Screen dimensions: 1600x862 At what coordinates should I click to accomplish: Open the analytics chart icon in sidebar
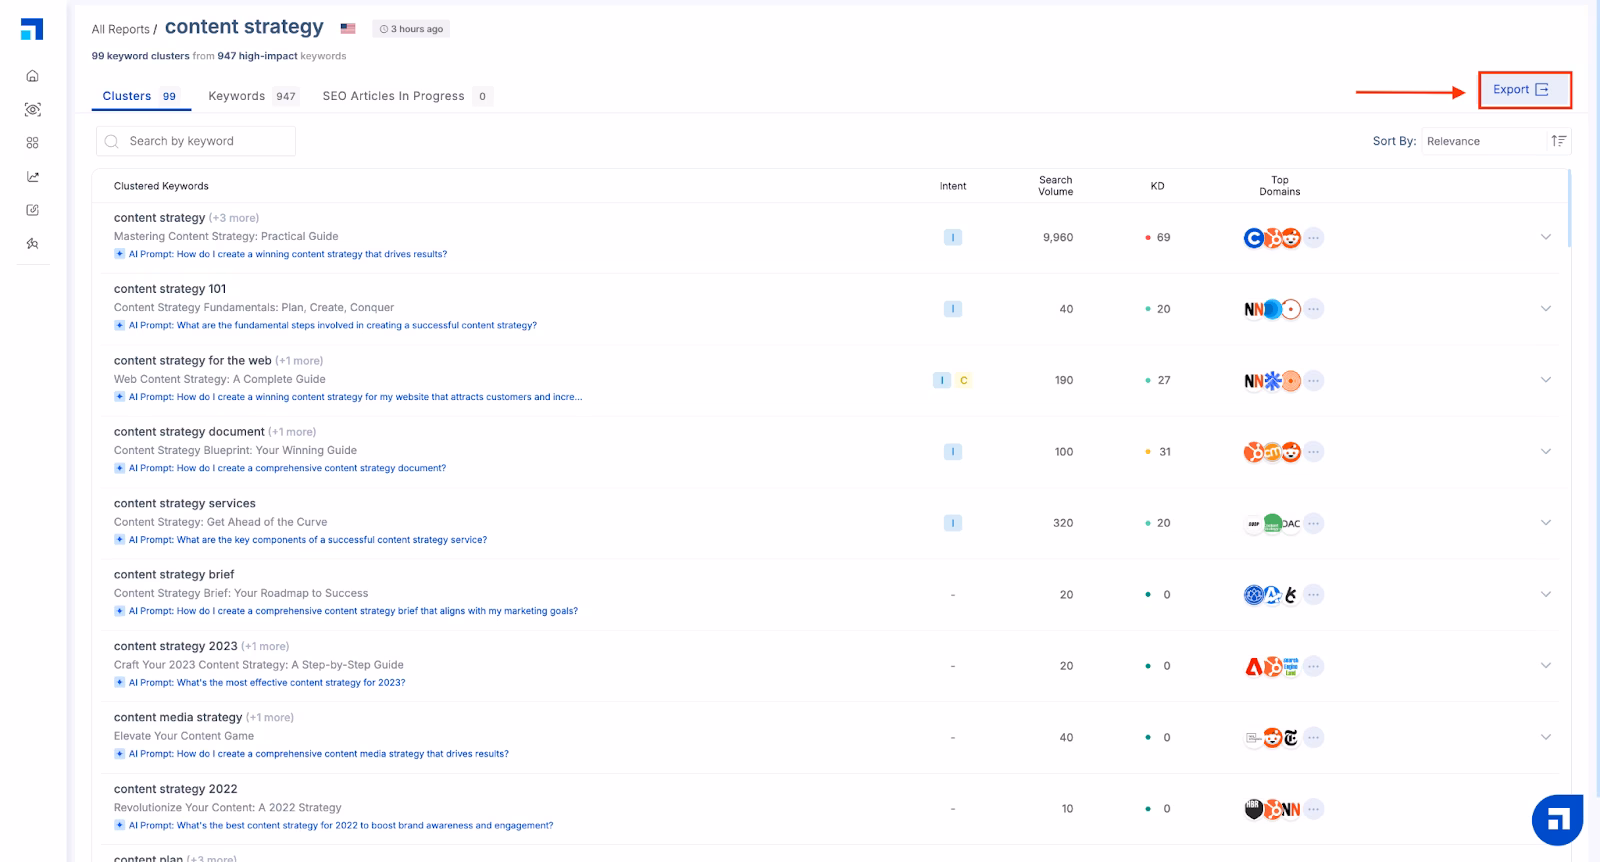(32, 177)
